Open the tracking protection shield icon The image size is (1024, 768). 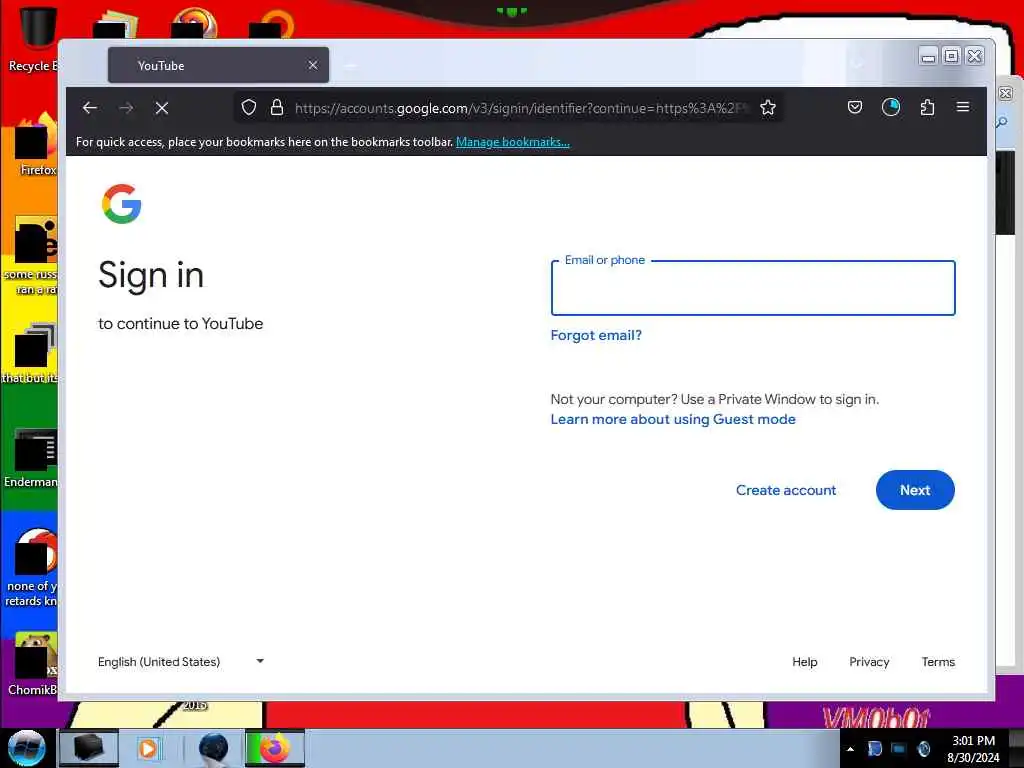(249, 108)
